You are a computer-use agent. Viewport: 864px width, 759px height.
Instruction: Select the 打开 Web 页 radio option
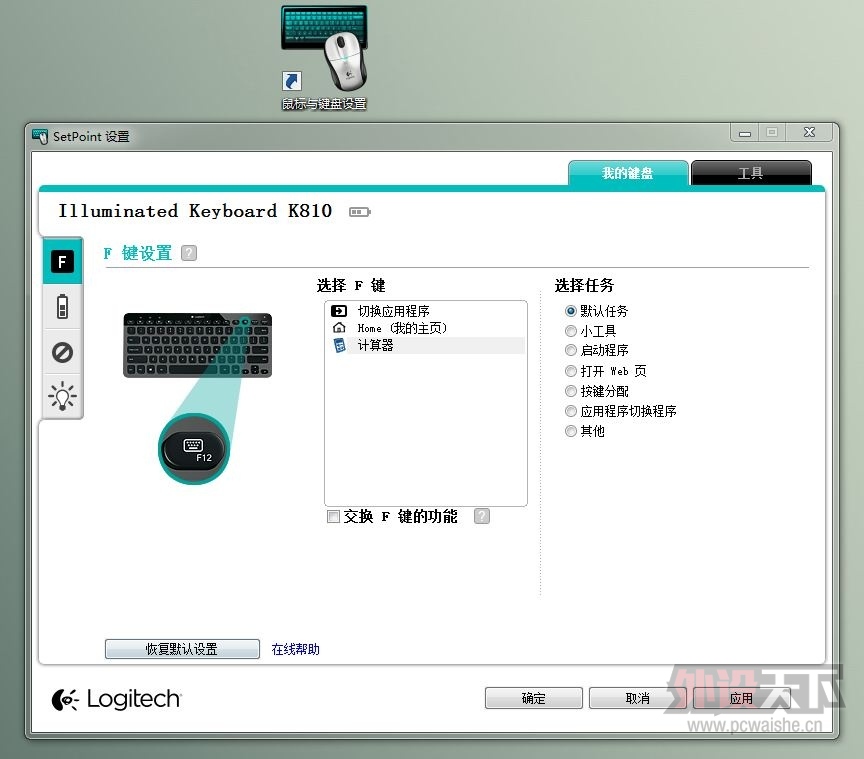click(x=571, y=371)
